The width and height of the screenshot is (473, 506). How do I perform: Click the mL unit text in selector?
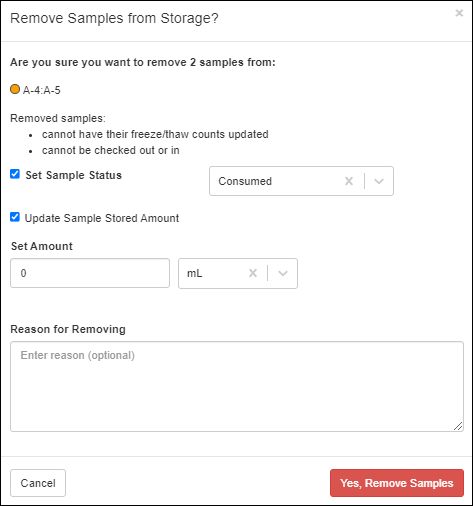click(195, 273)
